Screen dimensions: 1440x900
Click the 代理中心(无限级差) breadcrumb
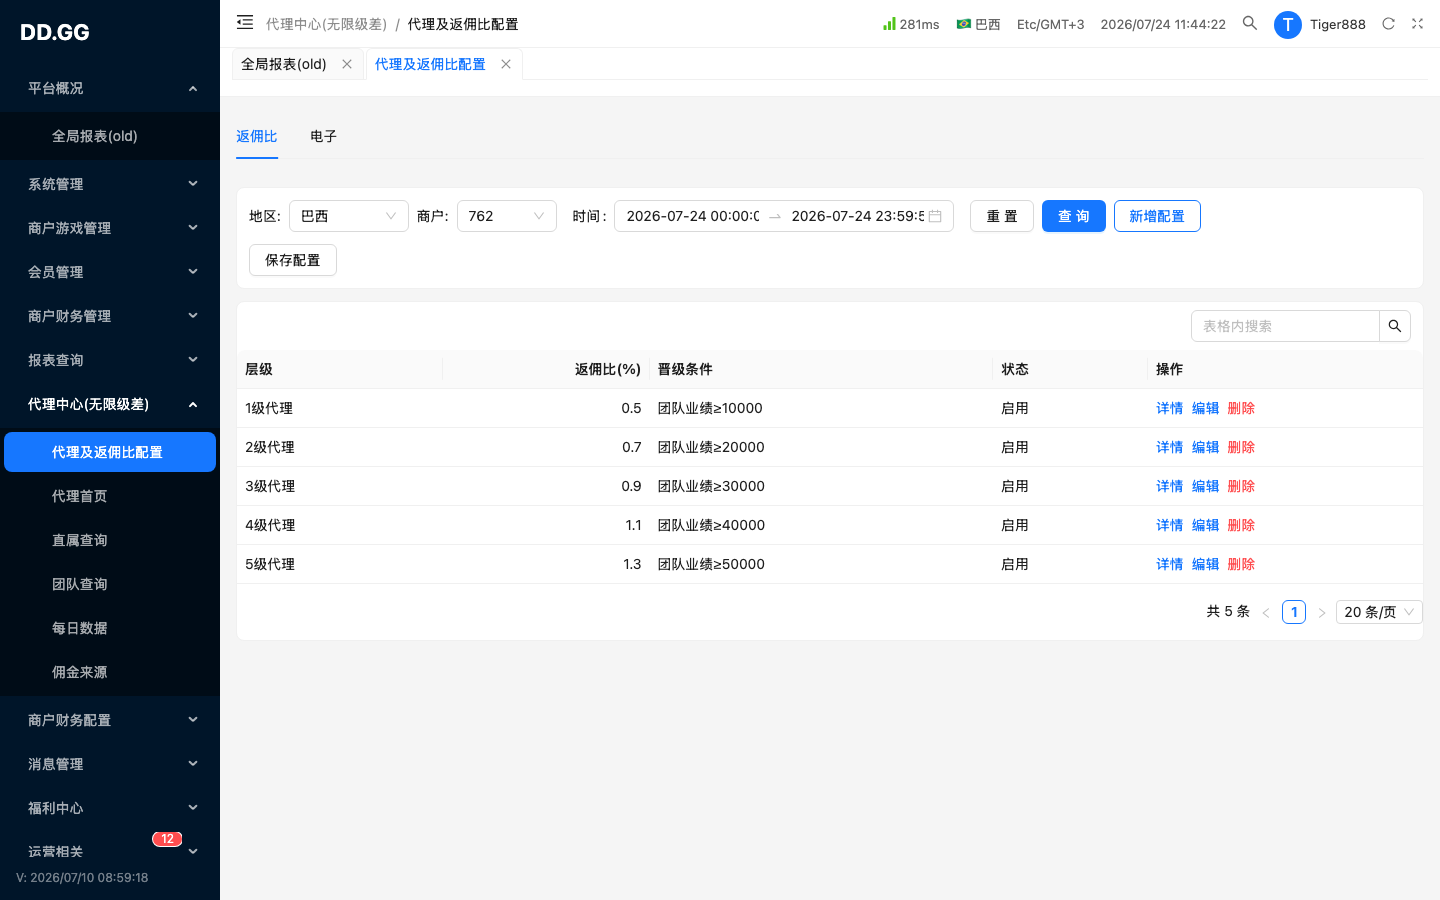(x=326, y=24)
